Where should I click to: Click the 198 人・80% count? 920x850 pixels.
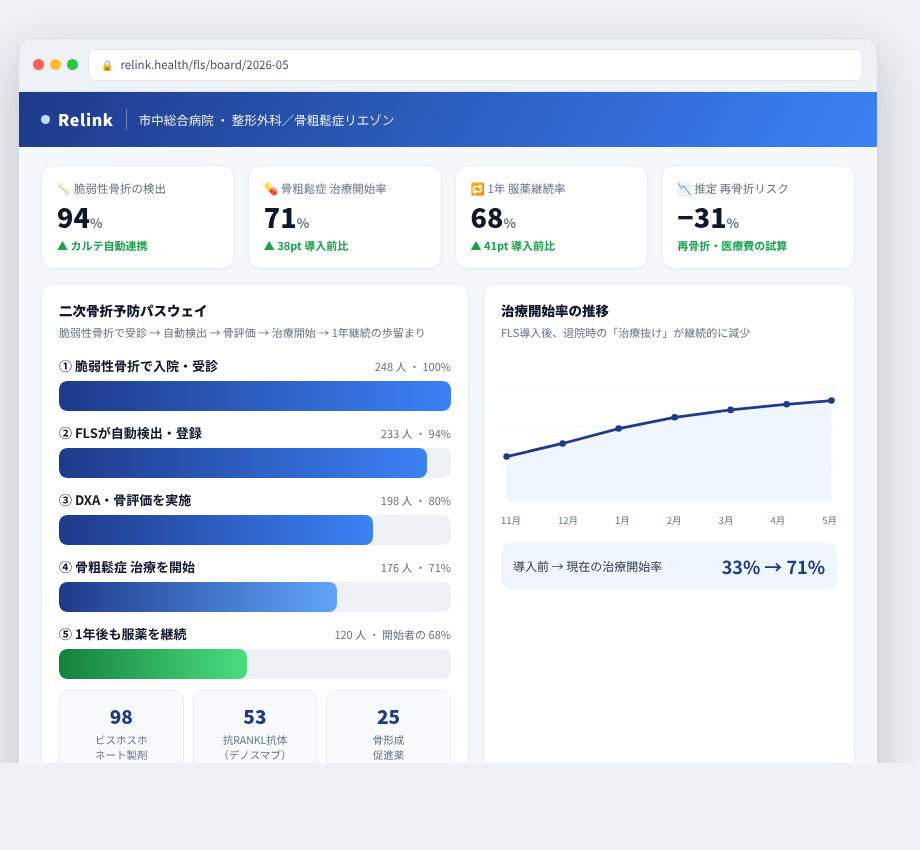pyautogui.click(x=415, y=501)
